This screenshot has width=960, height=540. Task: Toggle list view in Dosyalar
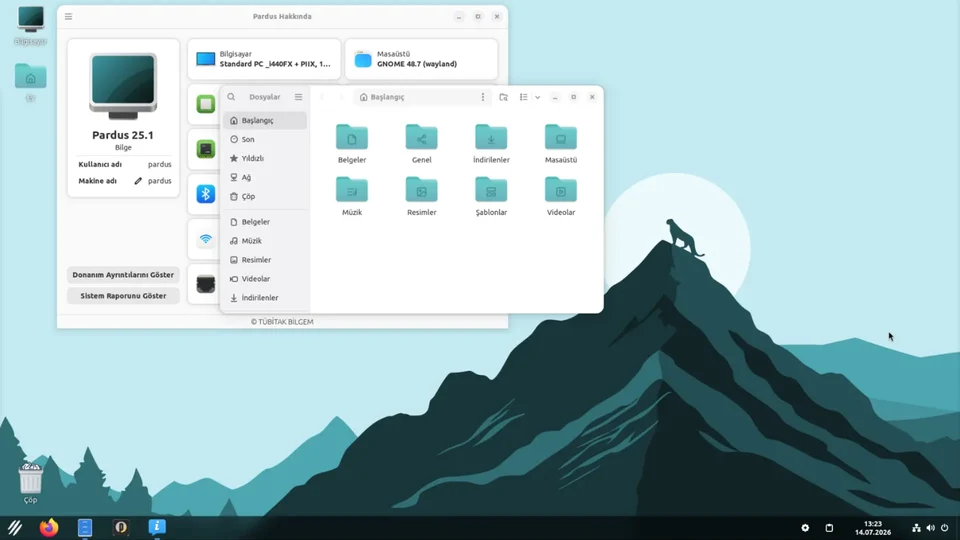[523, 97]
